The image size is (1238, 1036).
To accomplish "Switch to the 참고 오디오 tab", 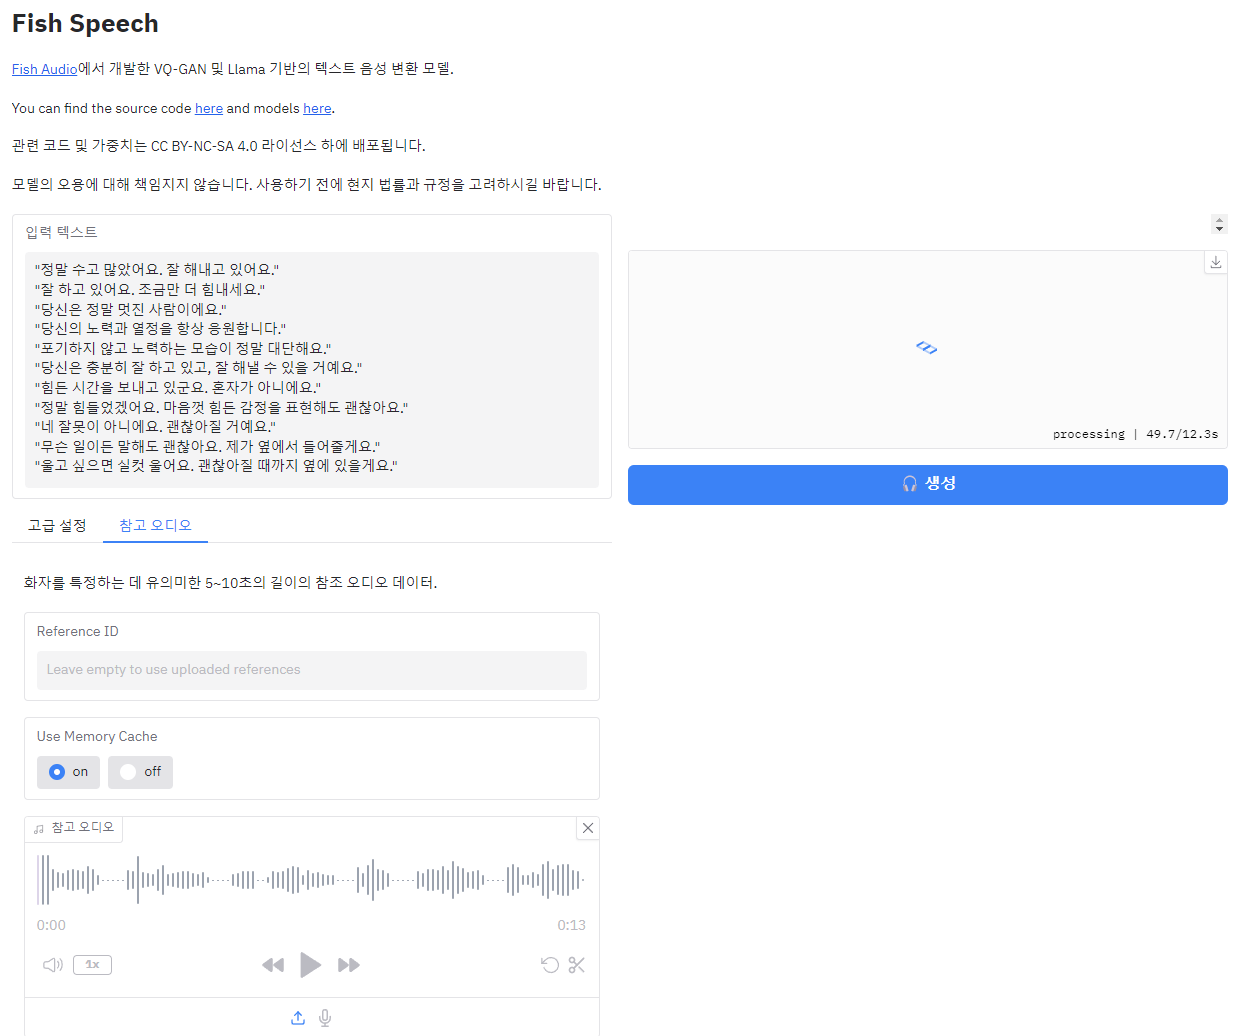I will (155, 525).
